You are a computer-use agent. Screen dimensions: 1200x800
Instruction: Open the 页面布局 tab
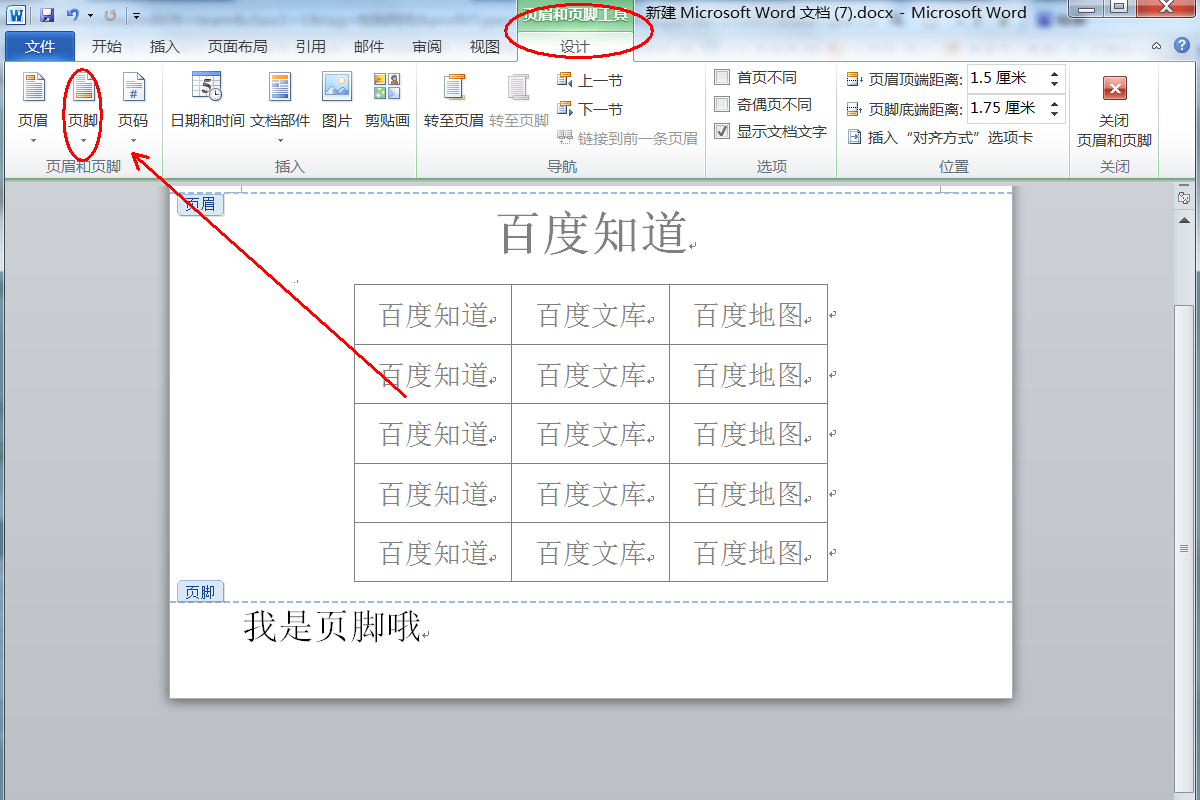(x=238, y=46)
